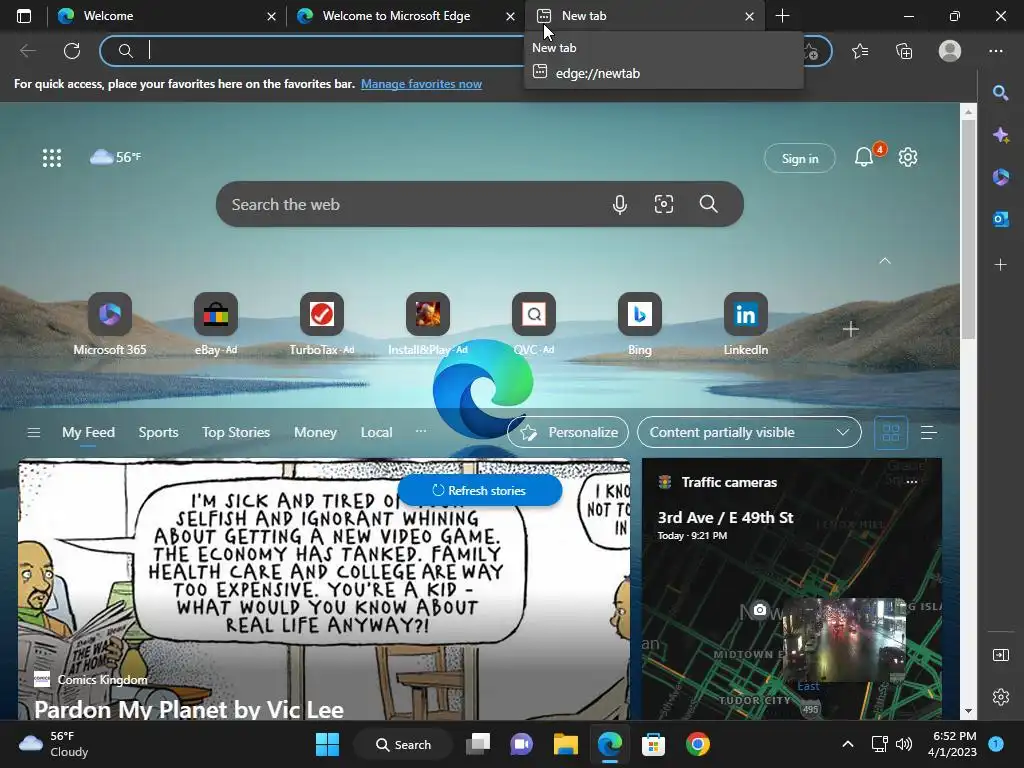Open the Windows Start menu

[327, 744]
